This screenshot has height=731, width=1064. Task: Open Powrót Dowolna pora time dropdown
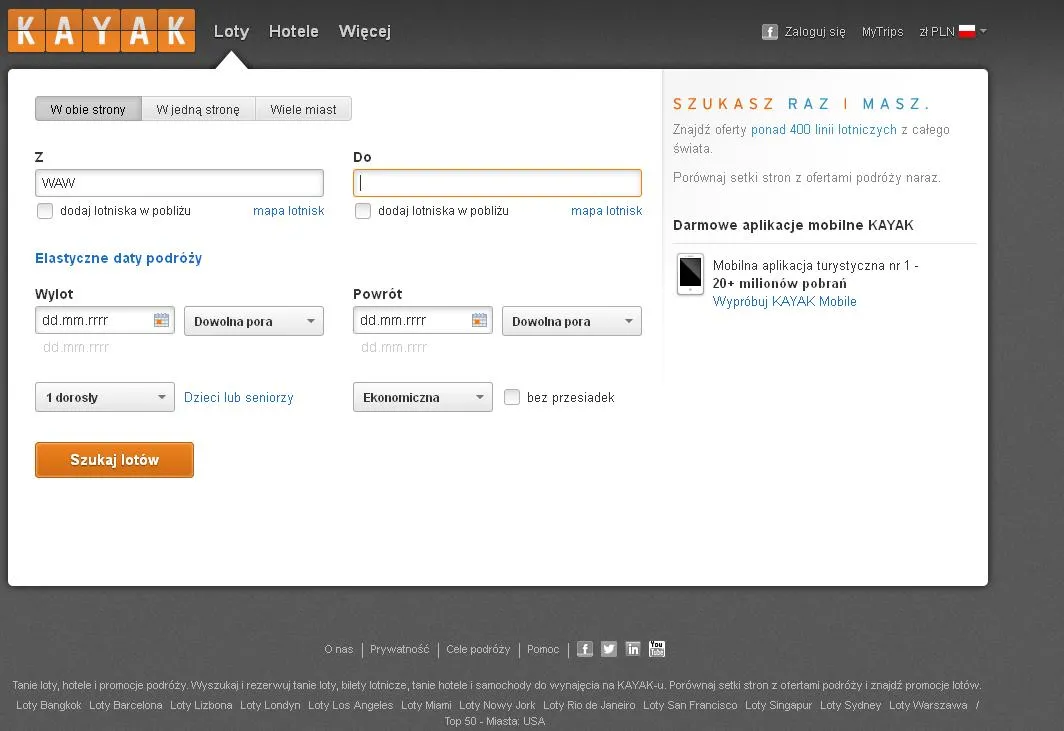(x=571, y=321)
